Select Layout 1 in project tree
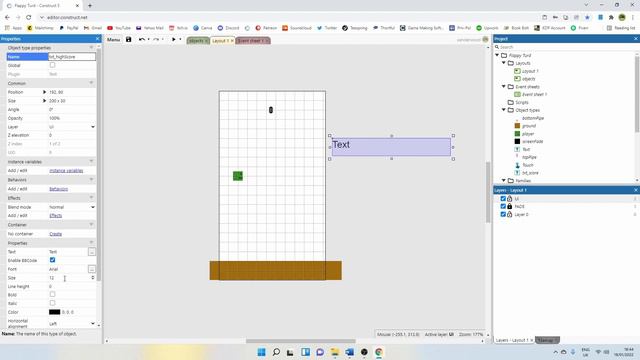 tap(530, 71)
